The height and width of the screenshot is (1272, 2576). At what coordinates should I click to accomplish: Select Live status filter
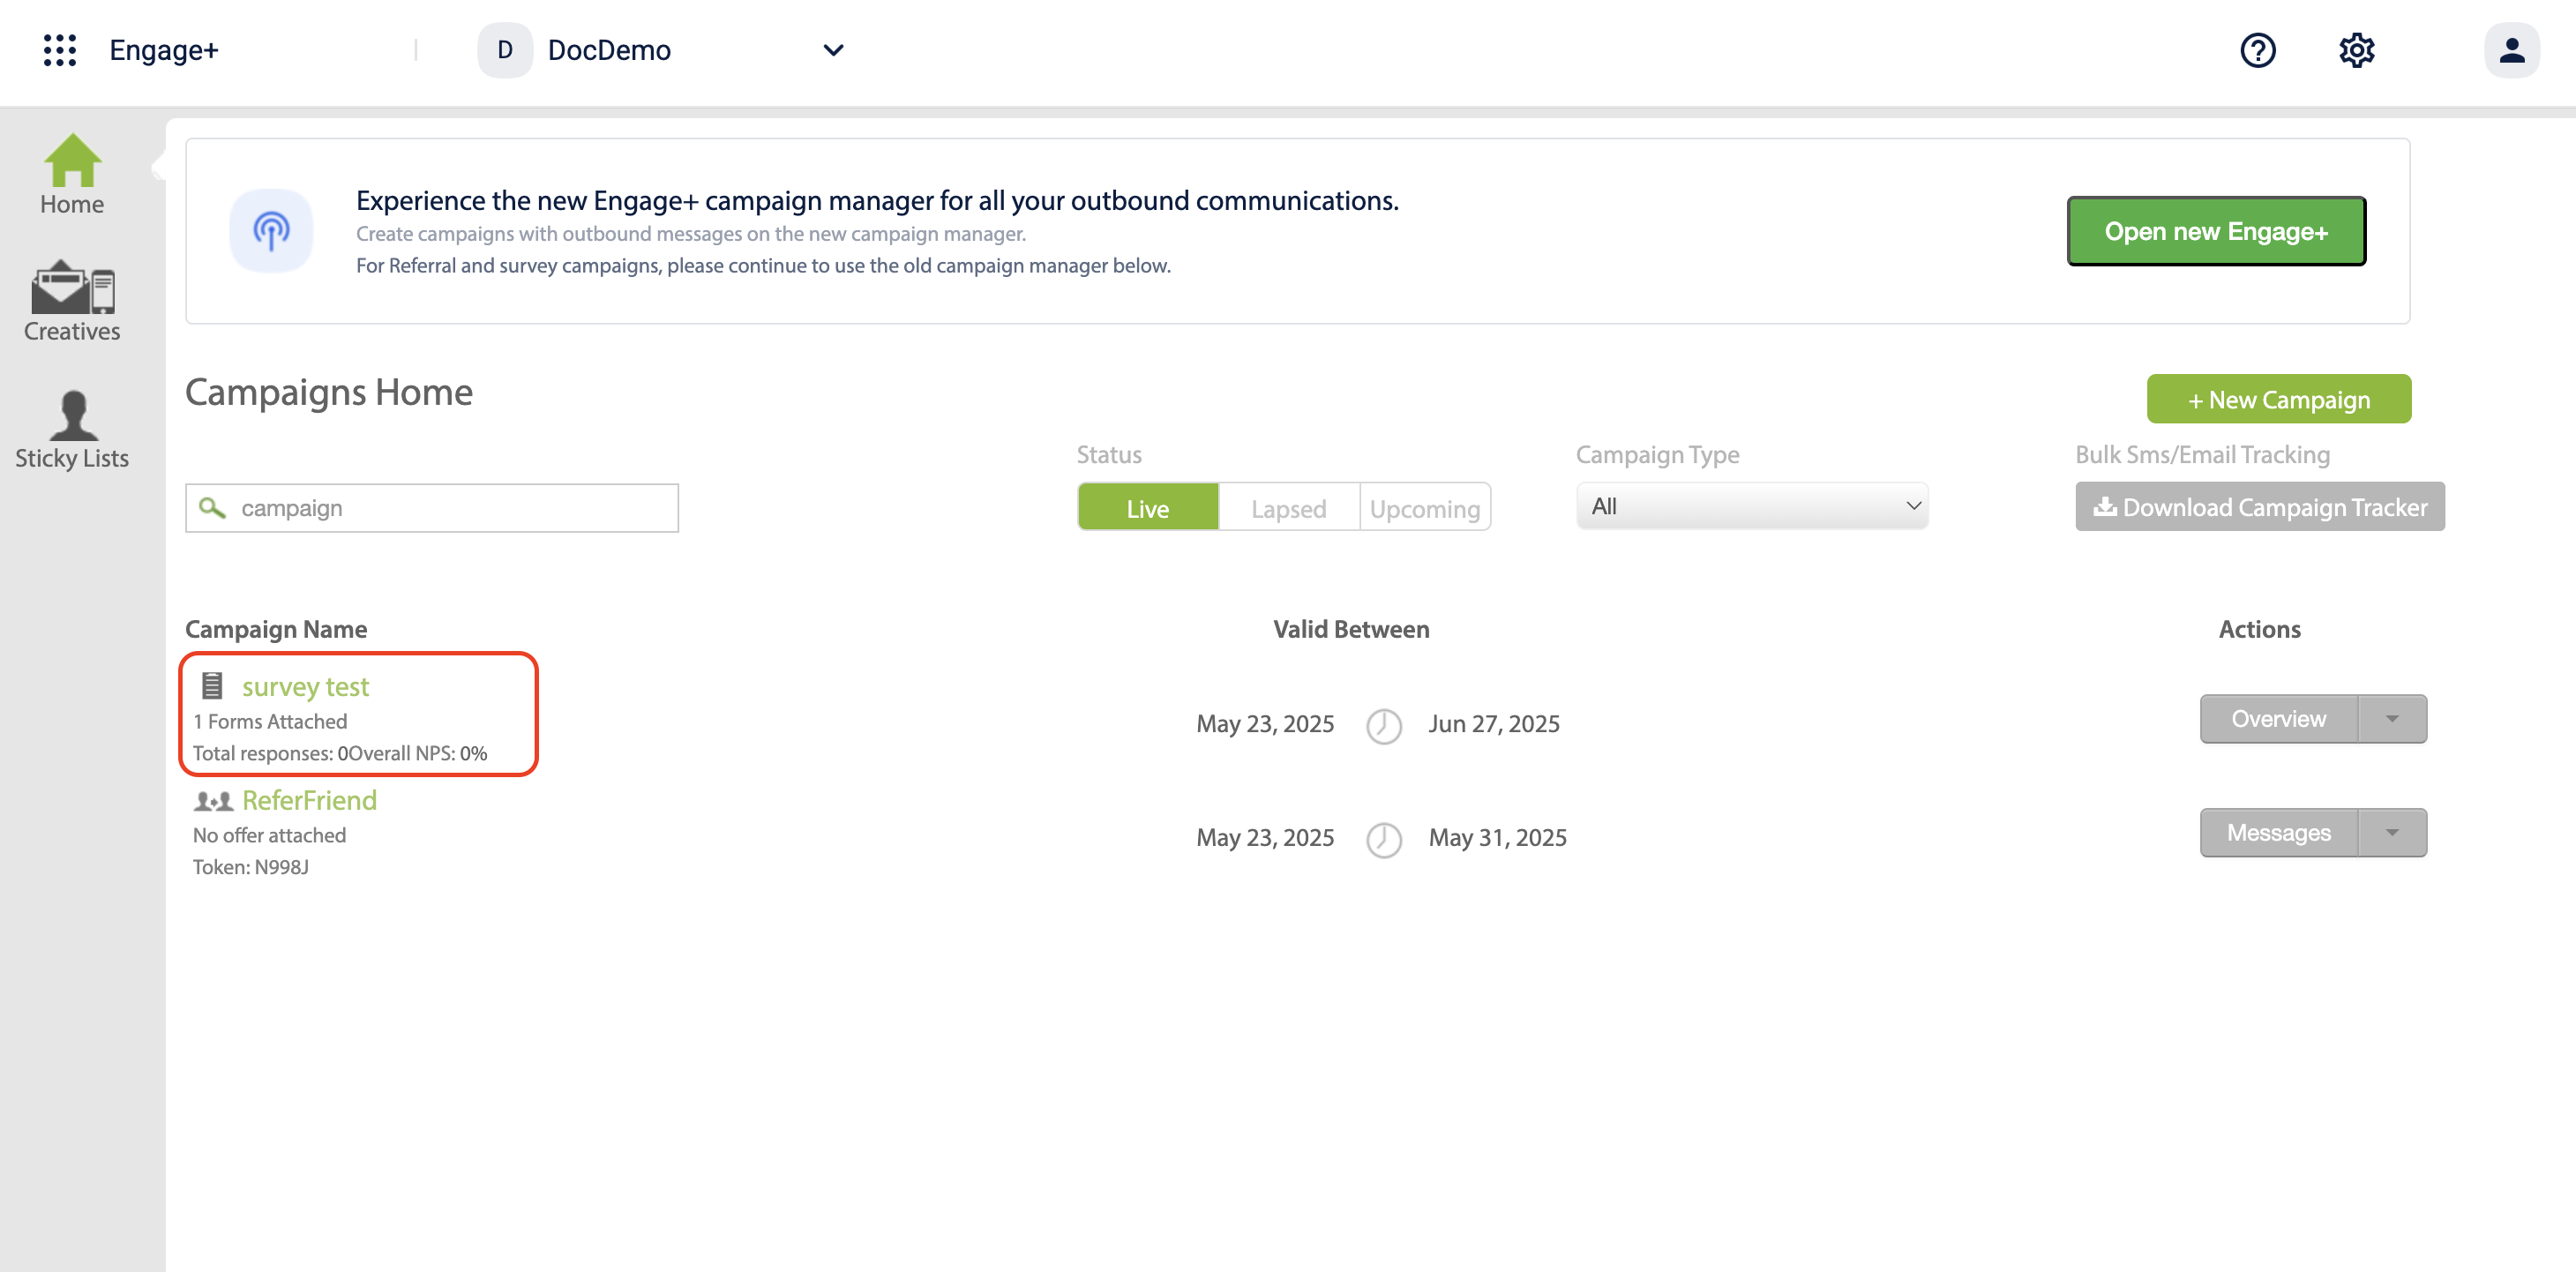(1147, 508)
